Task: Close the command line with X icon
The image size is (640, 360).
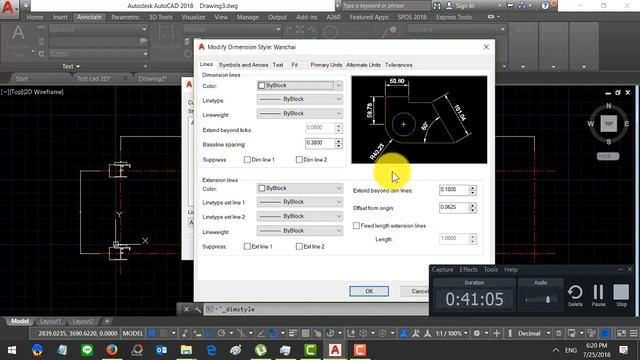Action: [x=186, y=309]
